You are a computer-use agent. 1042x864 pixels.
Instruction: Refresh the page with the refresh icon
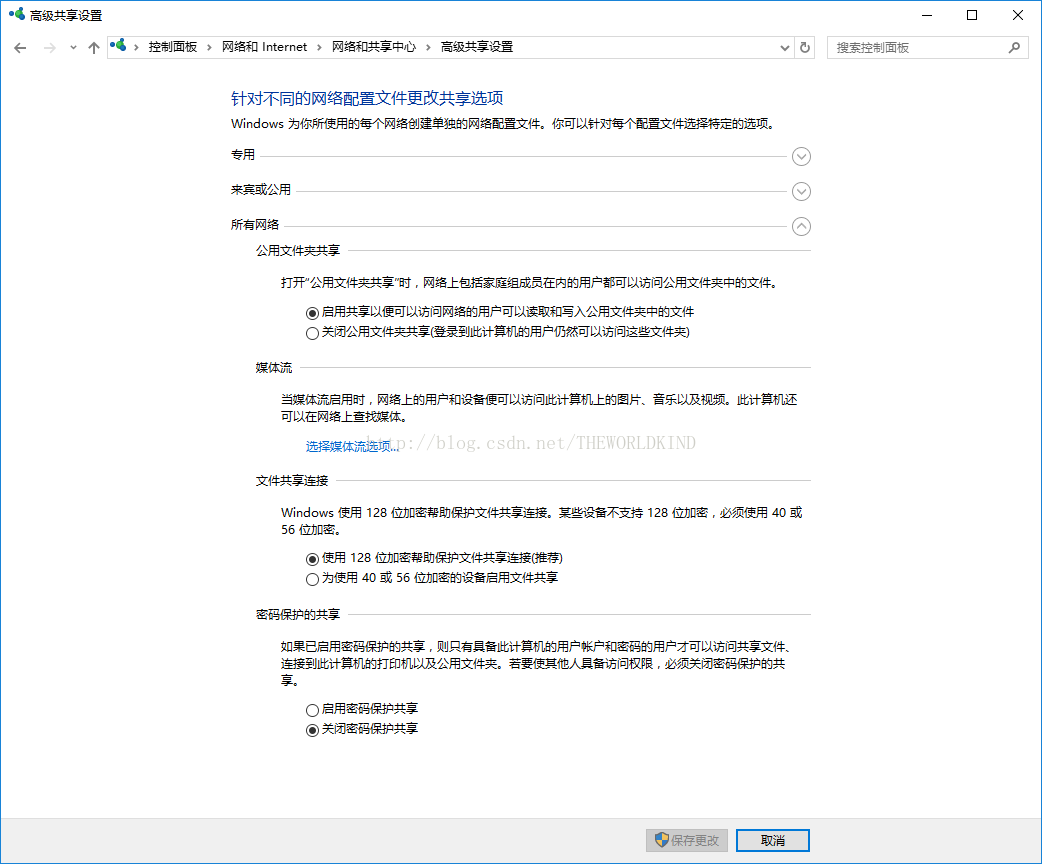point(805,47)
